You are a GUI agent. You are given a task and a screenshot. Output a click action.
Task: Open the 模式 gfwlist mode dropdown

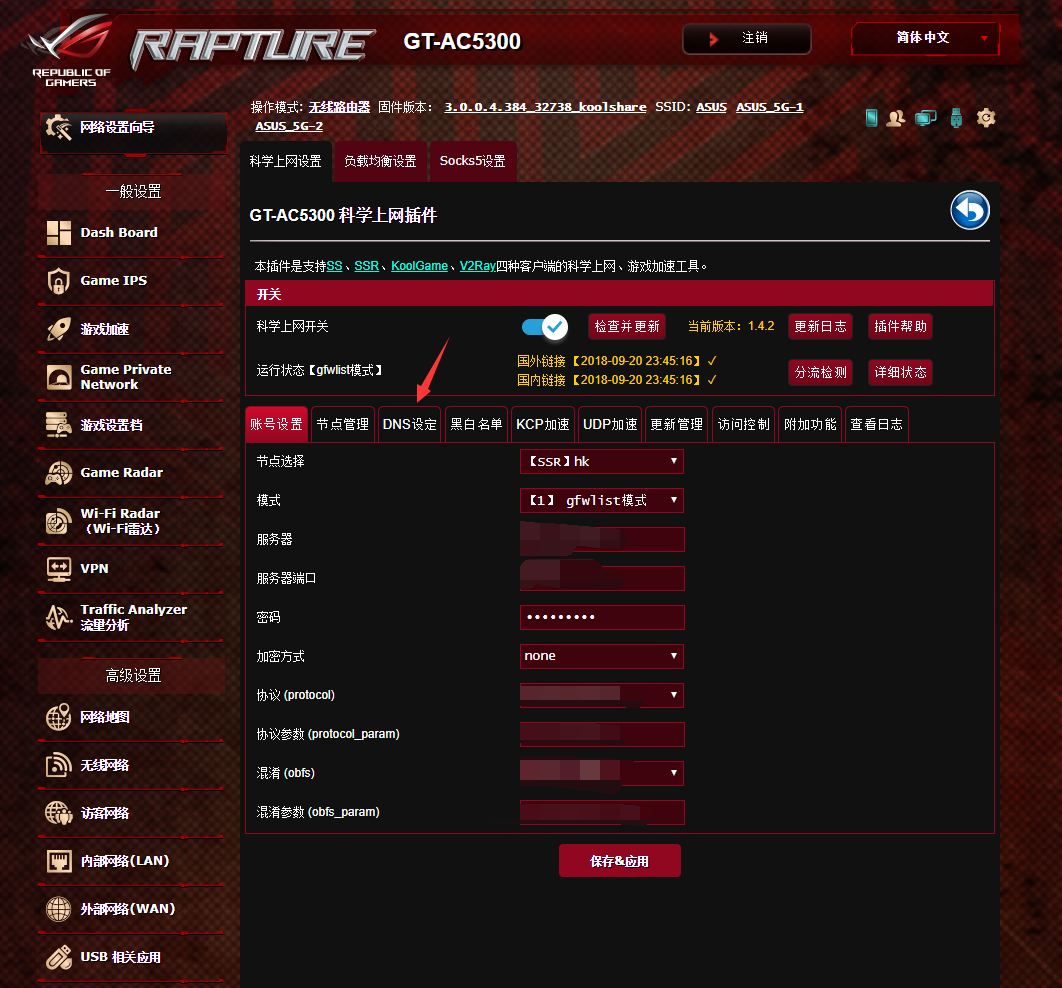tap(601, 500)
